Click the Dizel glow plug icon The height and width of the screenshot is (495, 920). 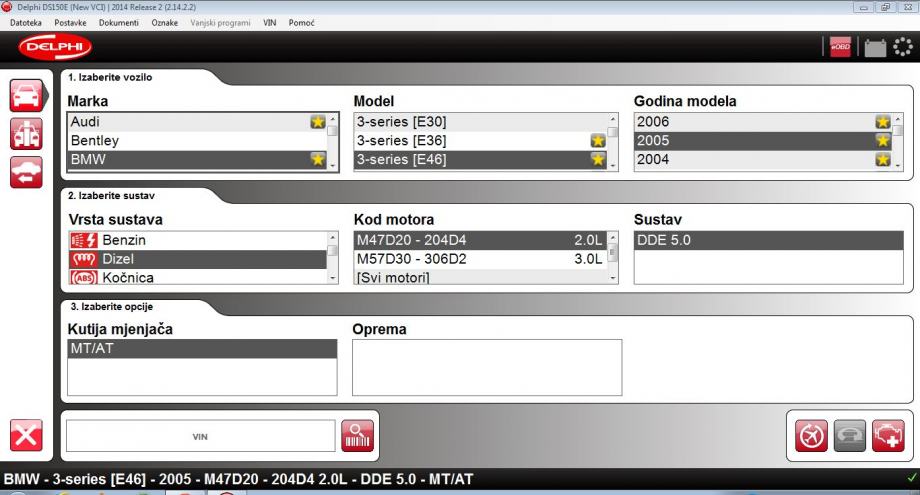coord(83,259)
